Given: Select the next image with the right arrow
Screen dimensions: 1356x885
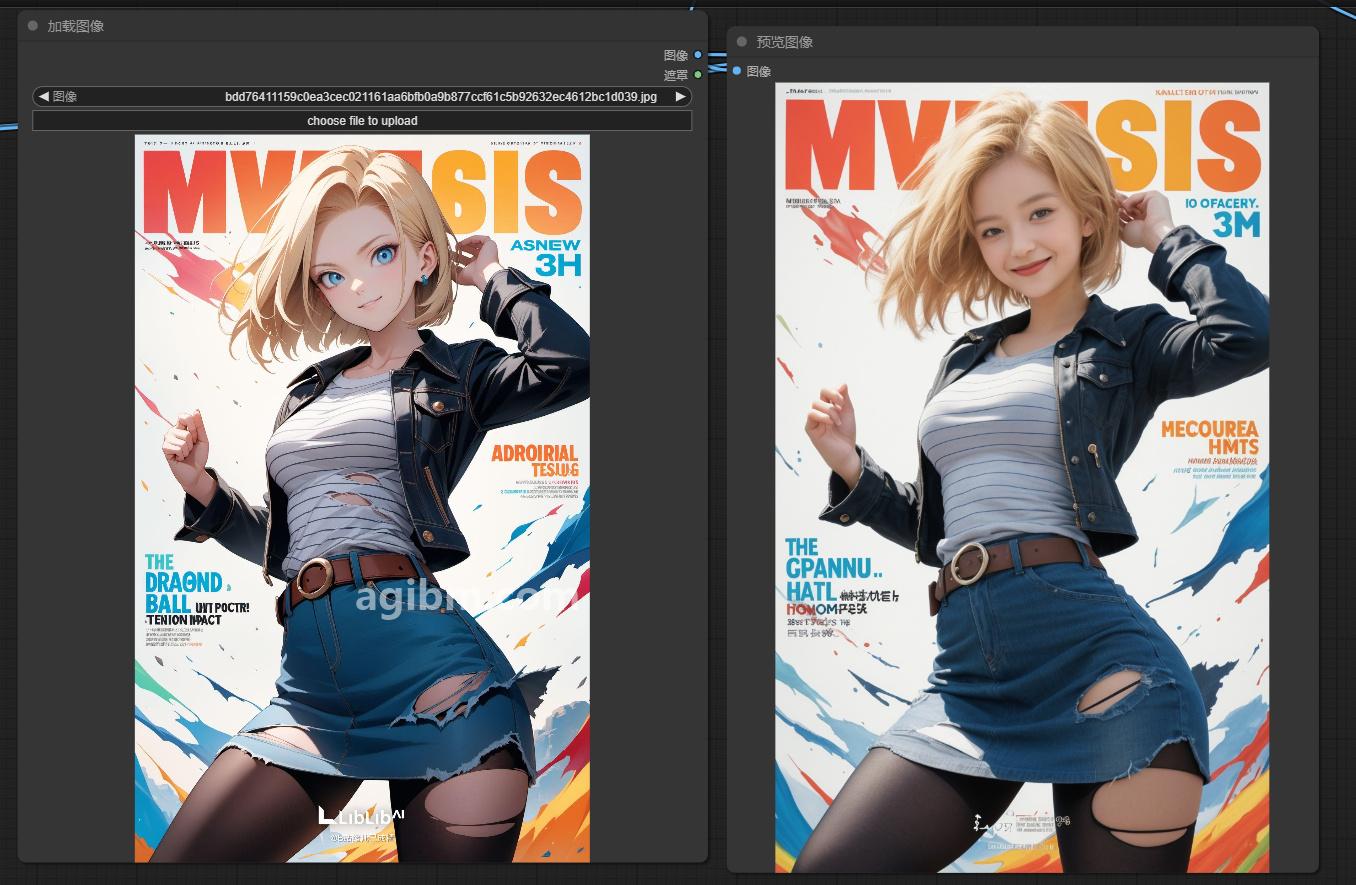Looking at the screenshot, I should [x=681, y=97].
